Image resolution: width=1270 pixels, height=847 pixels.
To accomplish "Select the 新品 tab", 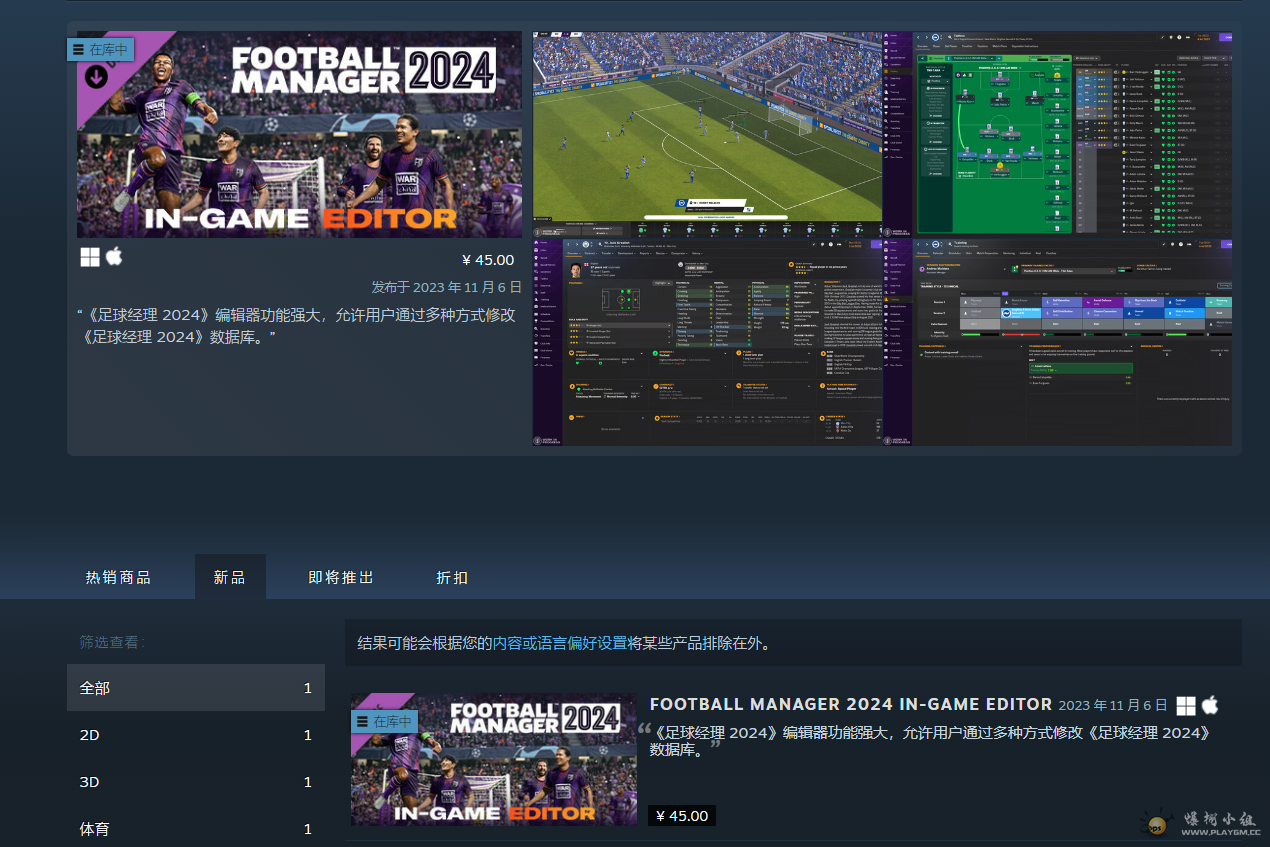I will (229, 577).
